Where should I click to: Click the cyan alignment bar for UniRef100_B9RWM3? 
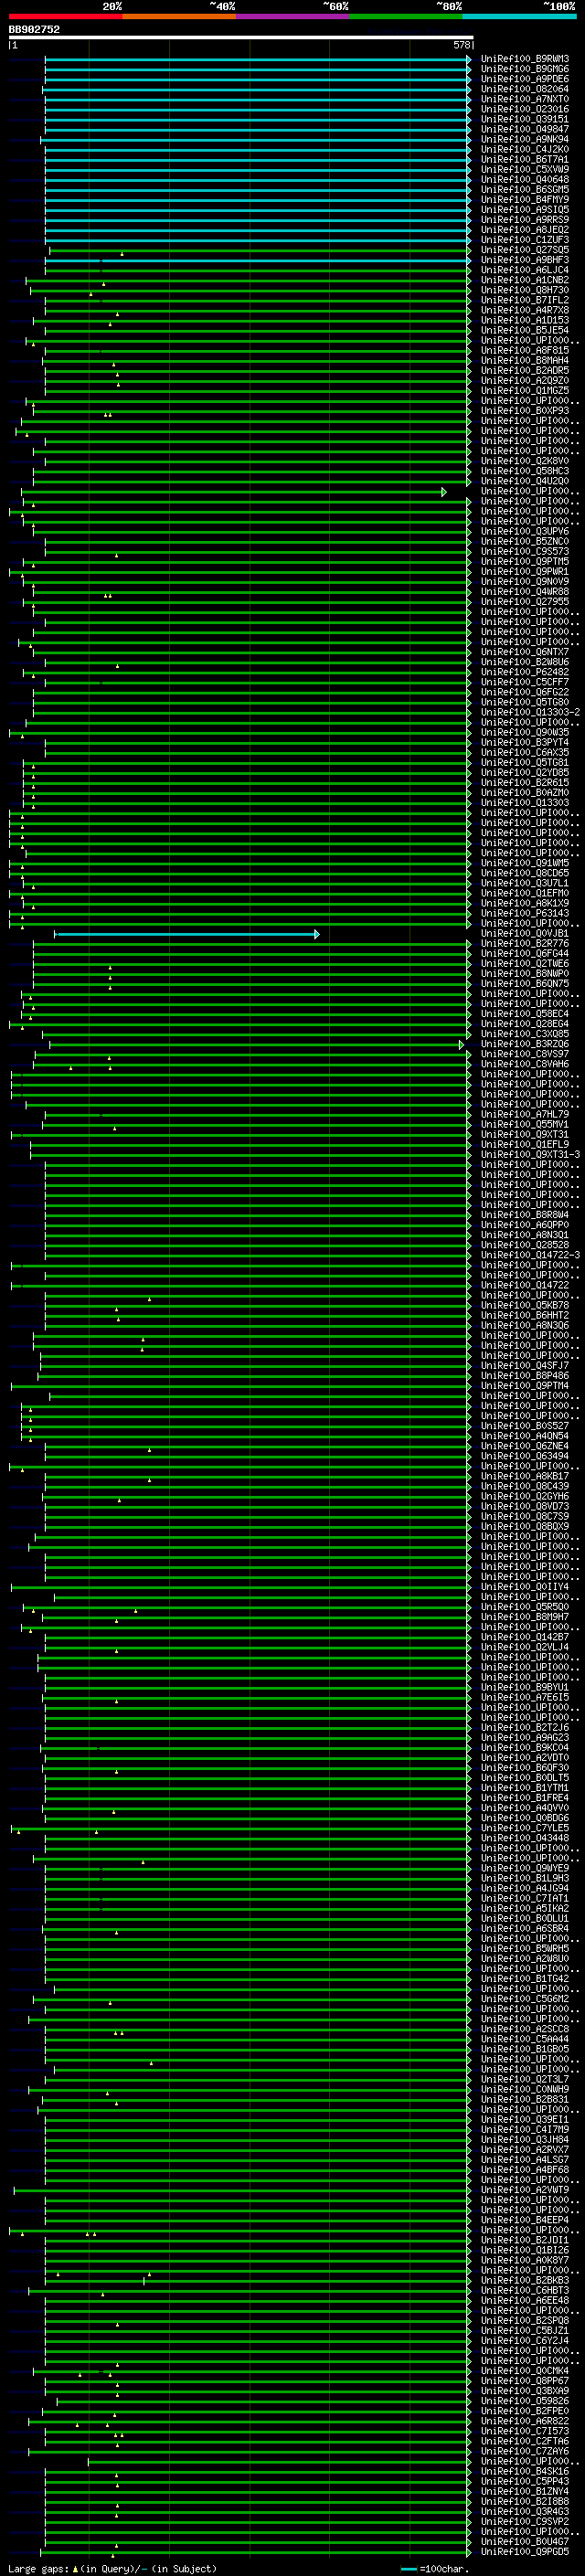(x=257, y=59)
